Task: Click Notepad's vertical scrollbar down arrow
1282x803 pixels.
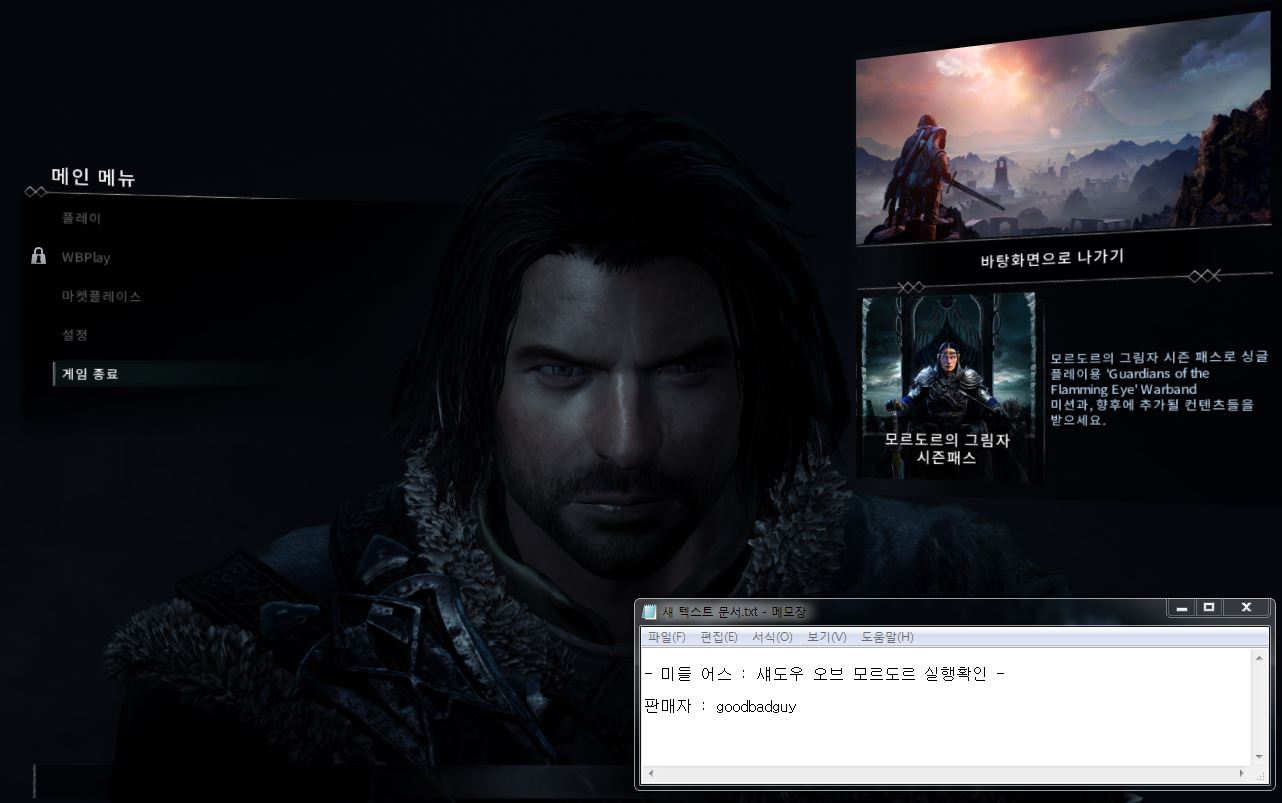Action: click(x=1260, y=757)
